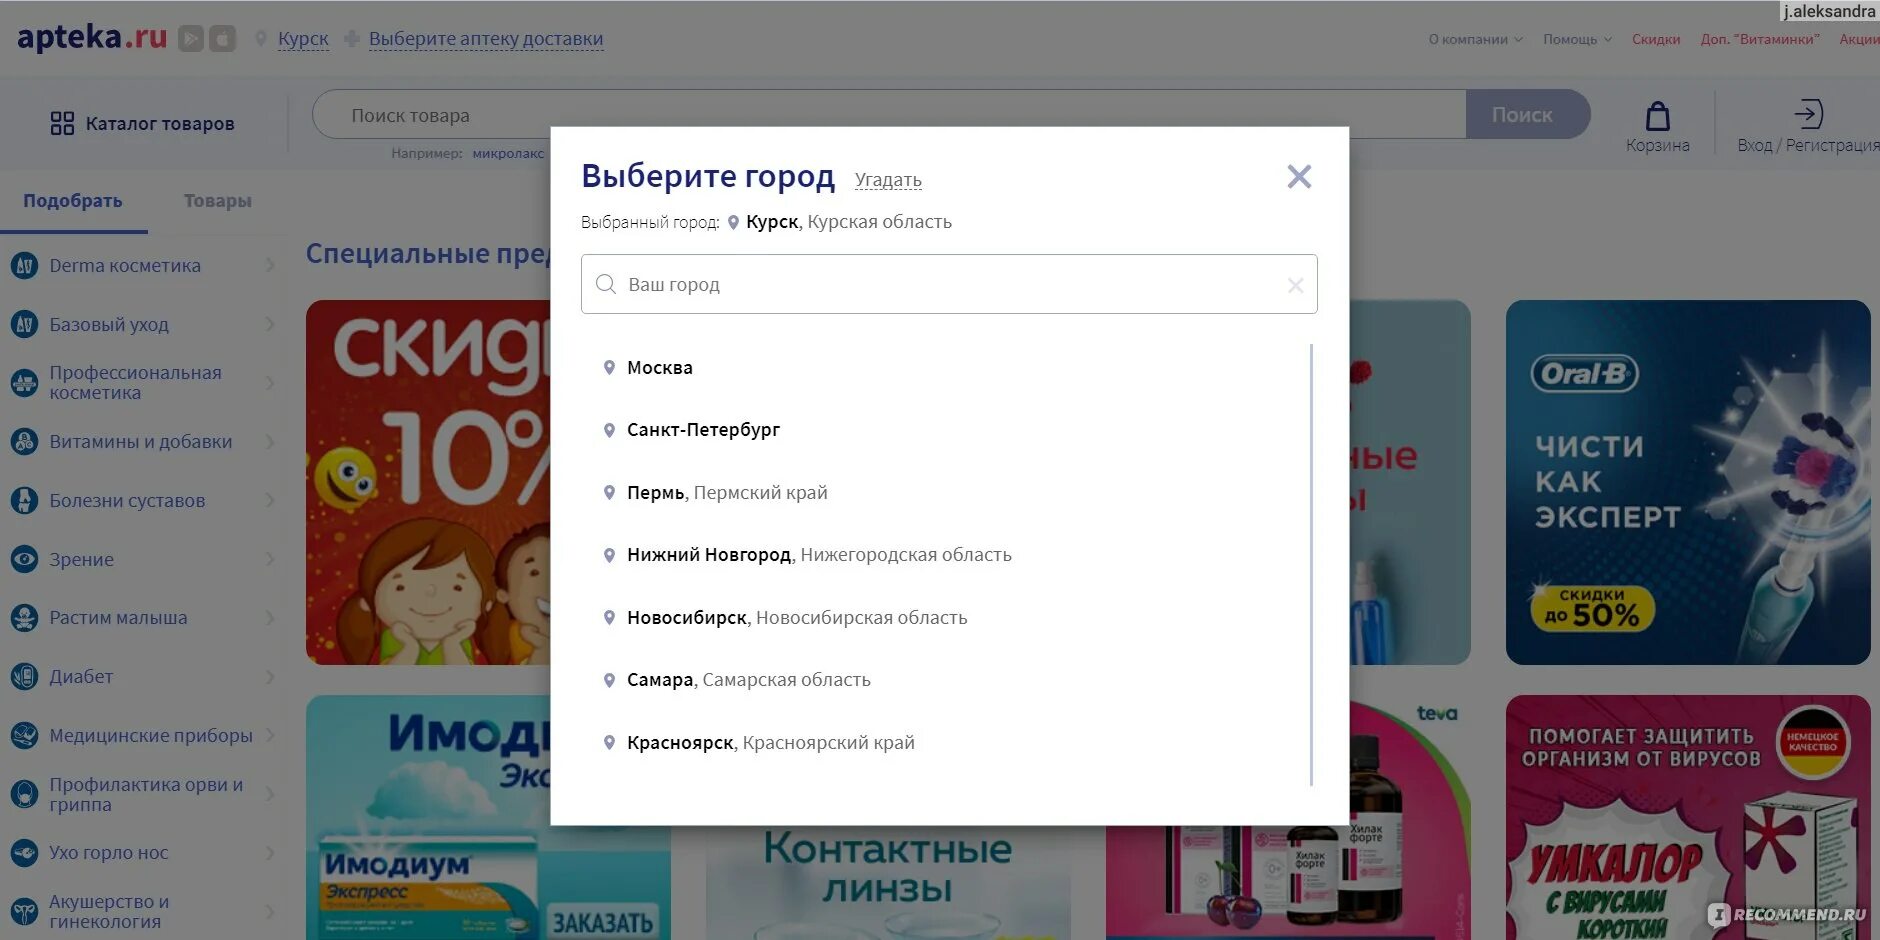The width and height of the screenshot is (1880, 940).
Task: Click Профилактика орви и гриппа icon
Action: 24,794
